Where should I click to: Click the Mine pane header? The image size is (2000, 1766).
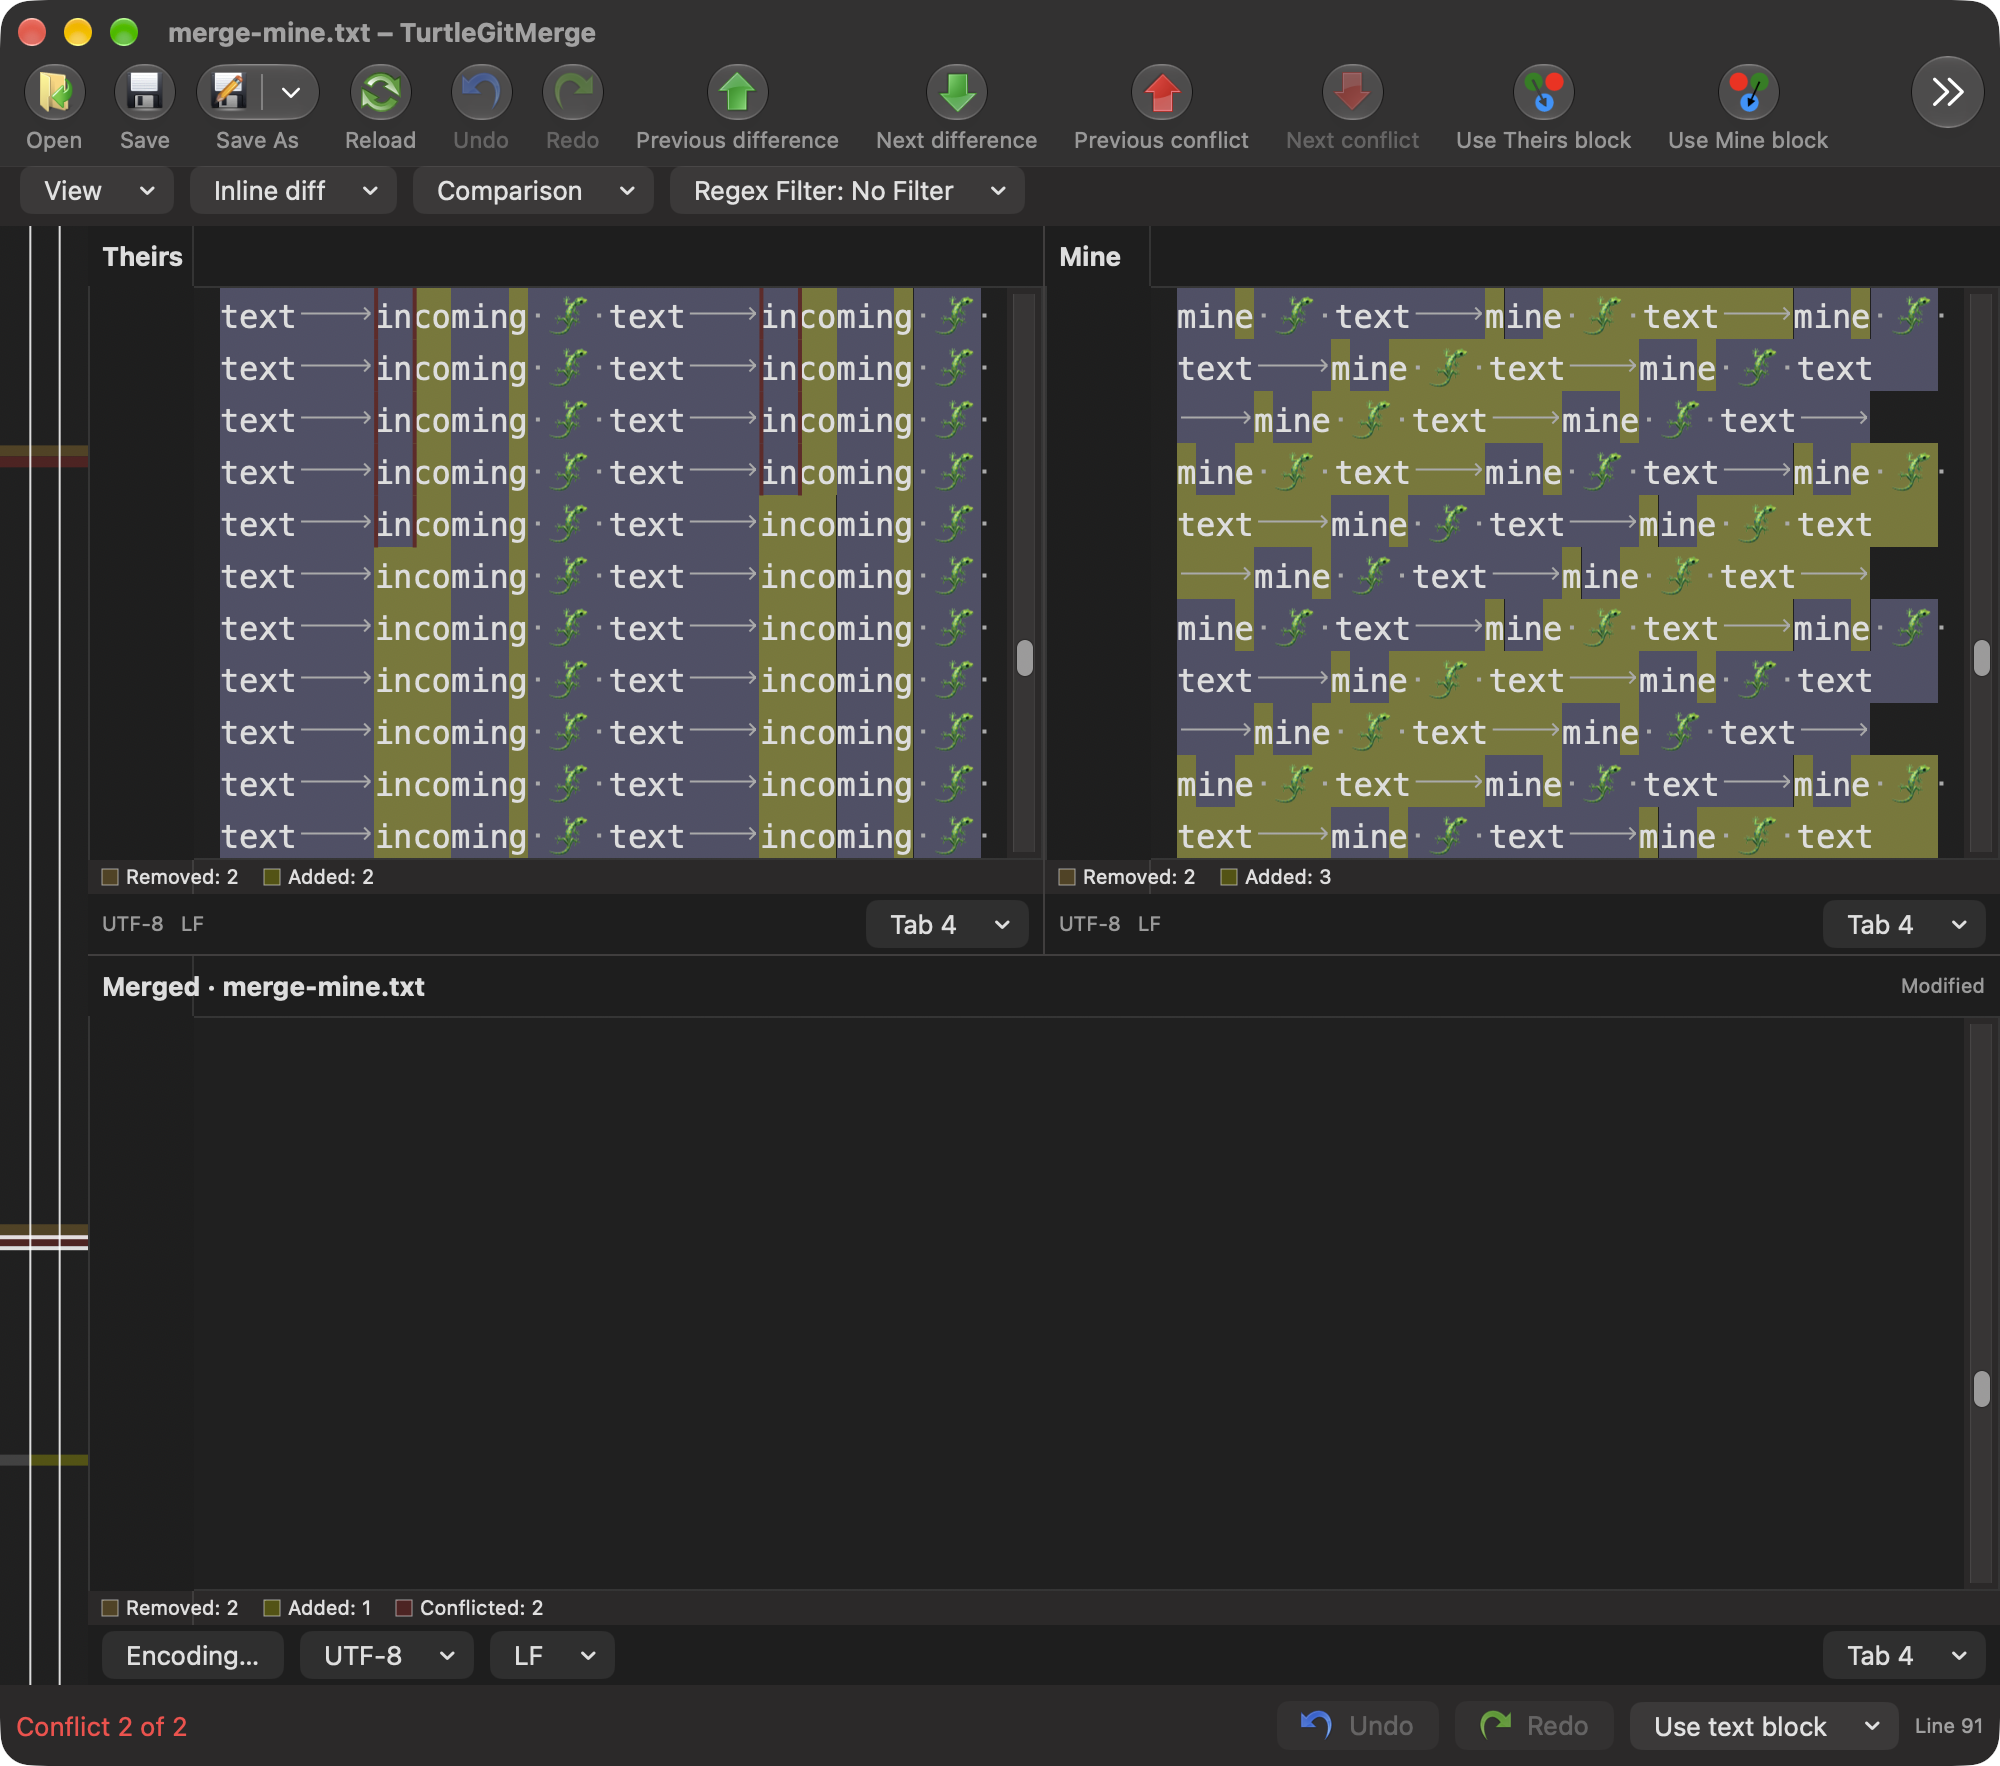[x=1089, y=257]
